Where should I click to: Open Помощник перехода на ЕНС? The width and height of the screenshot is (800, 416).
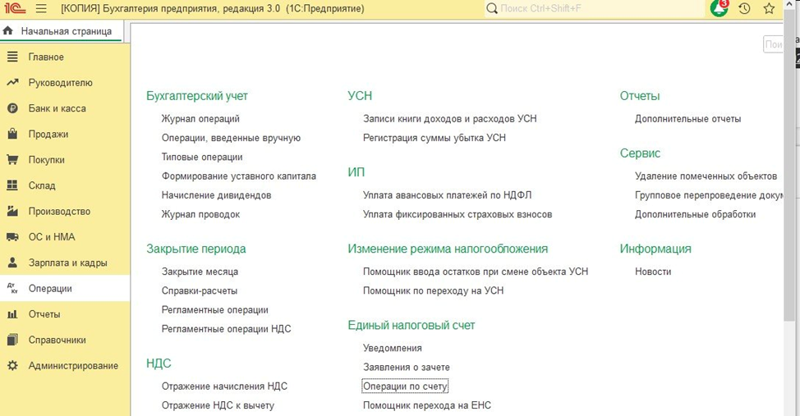point(427,406)
